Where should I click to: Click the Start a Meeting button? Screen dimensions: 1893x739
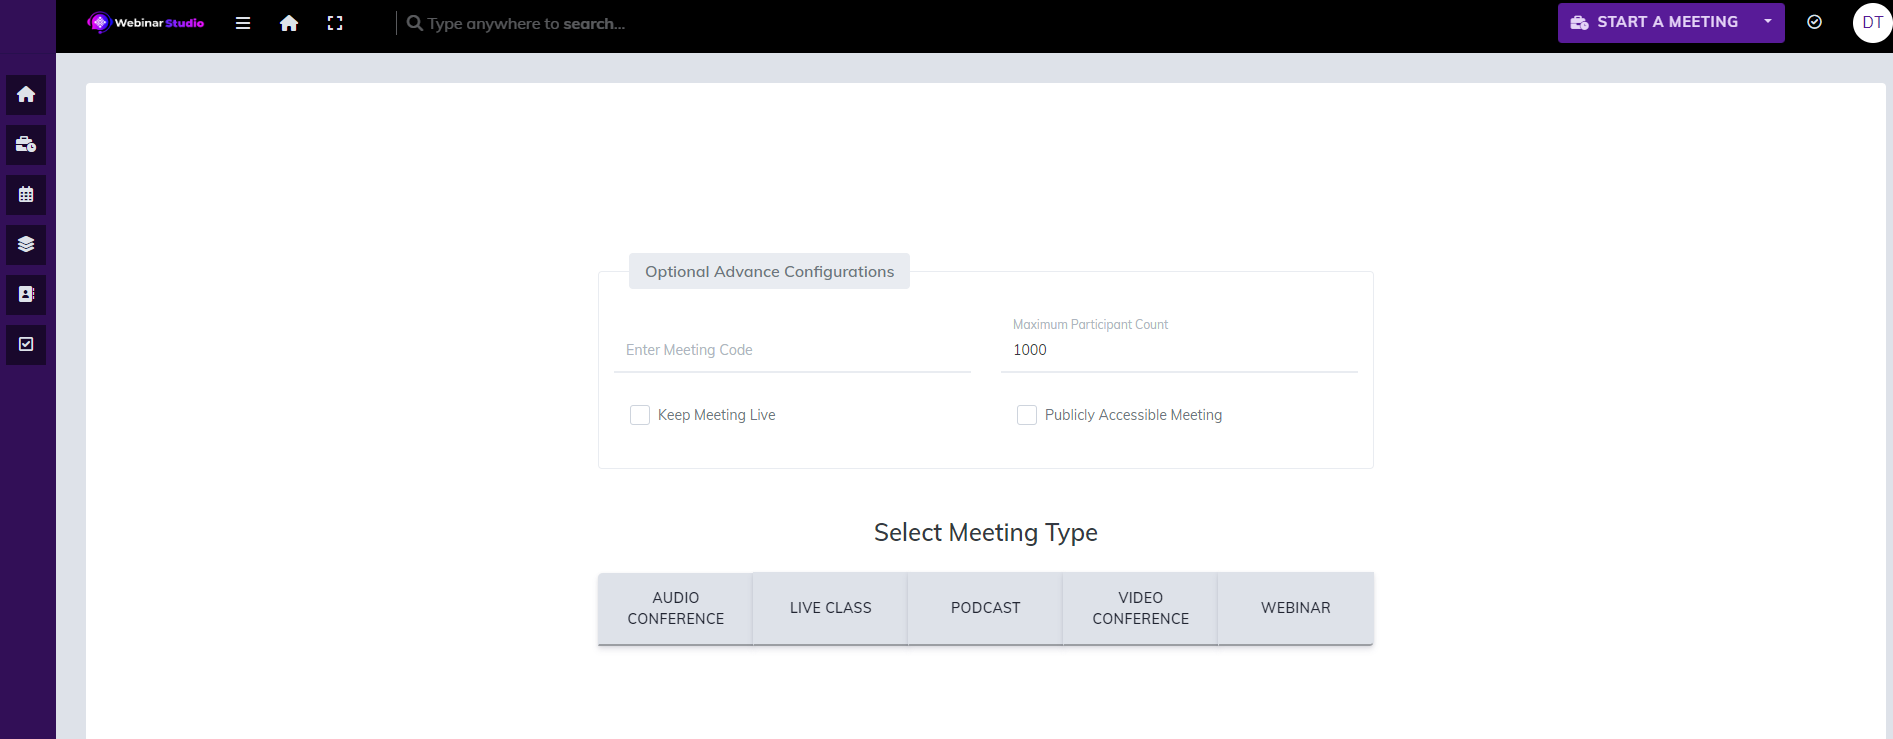tap(1655, 22)
